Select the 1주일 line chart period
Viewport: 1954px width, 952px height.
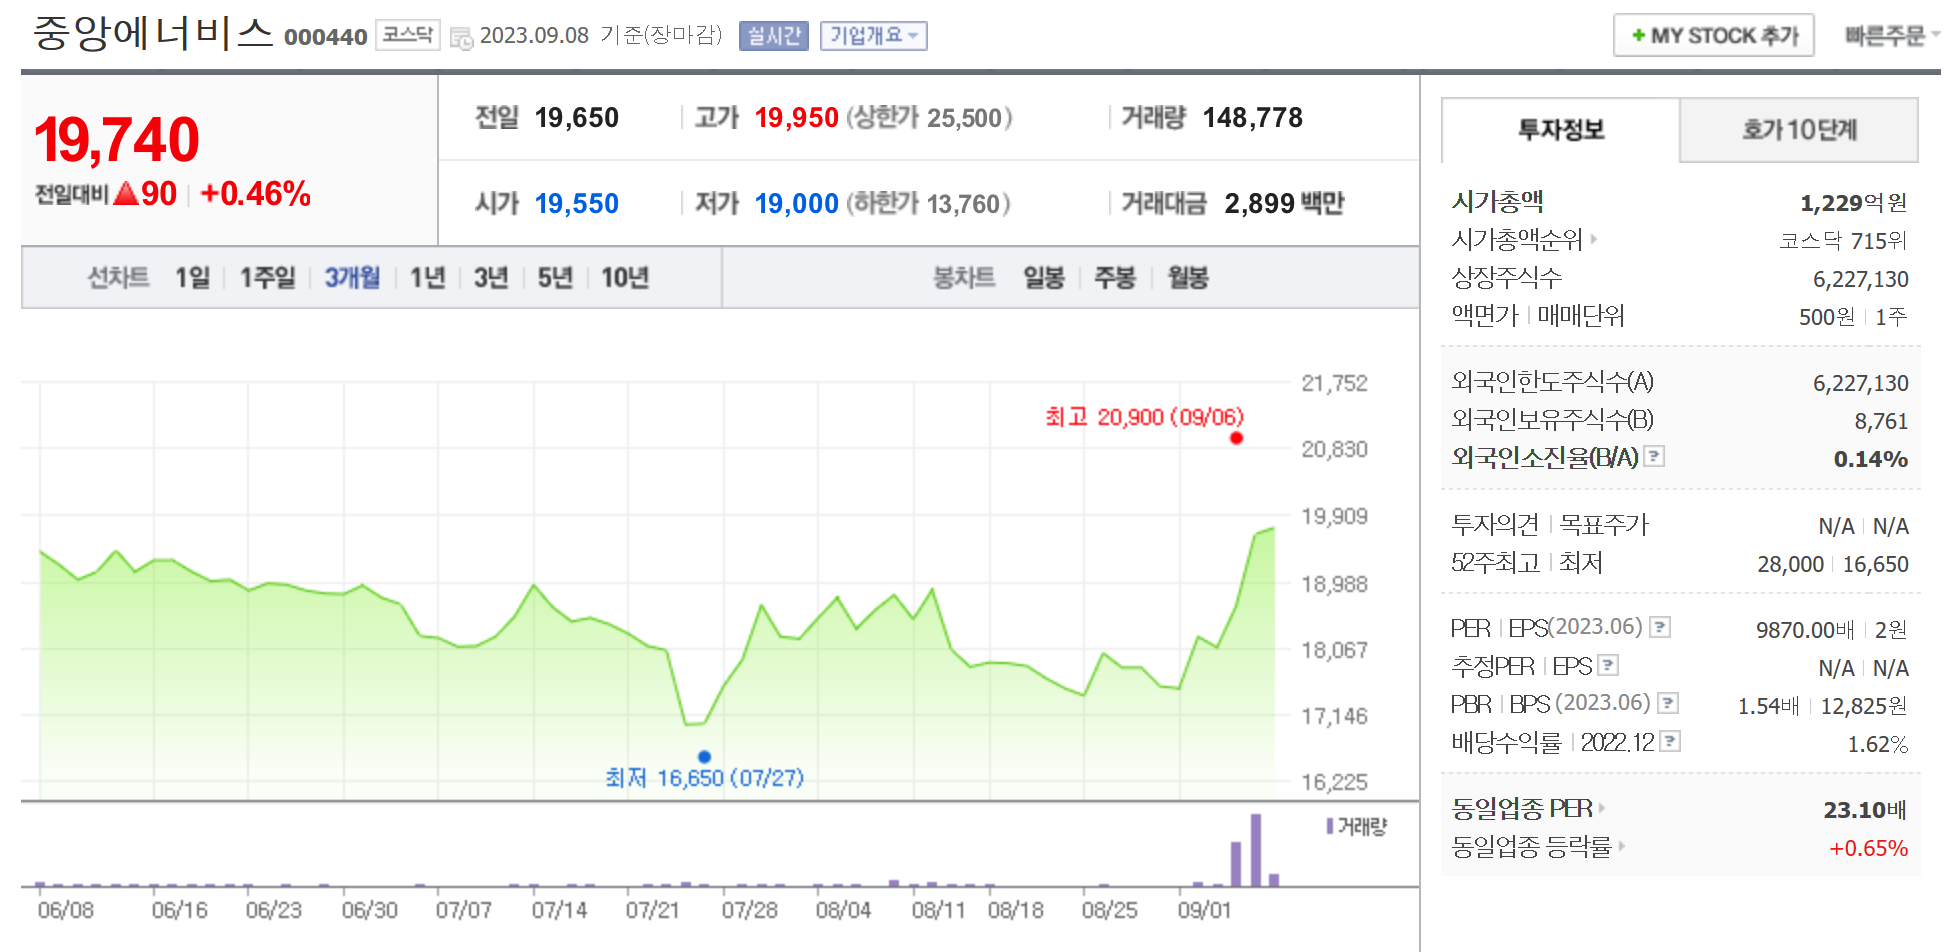[x=267, y=277]
